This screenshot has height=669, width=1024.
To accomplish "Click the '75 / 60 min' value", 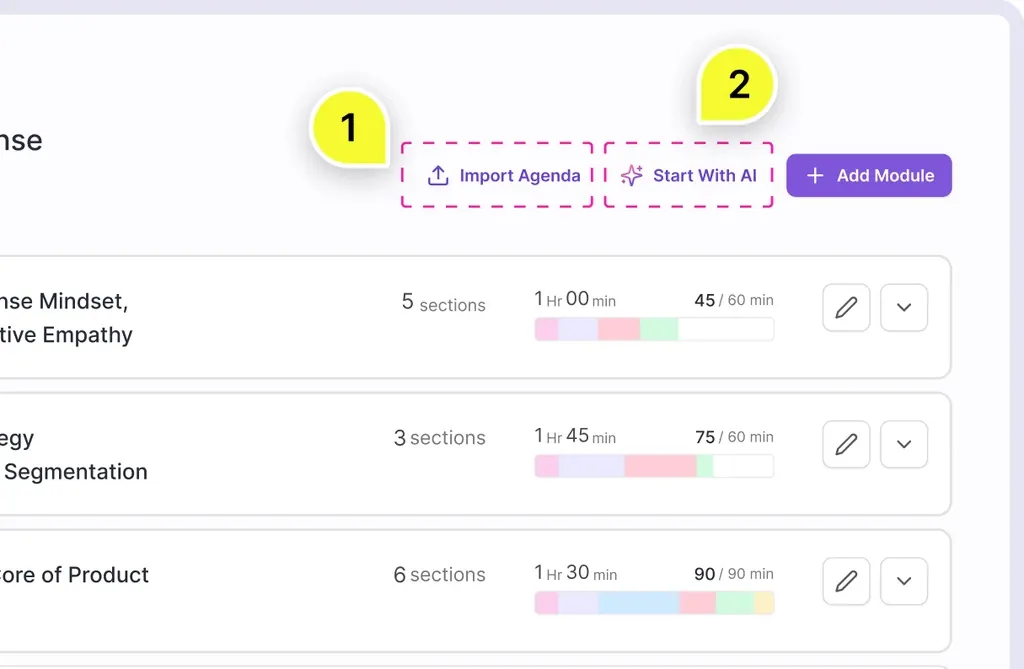I will pos(734,436).
